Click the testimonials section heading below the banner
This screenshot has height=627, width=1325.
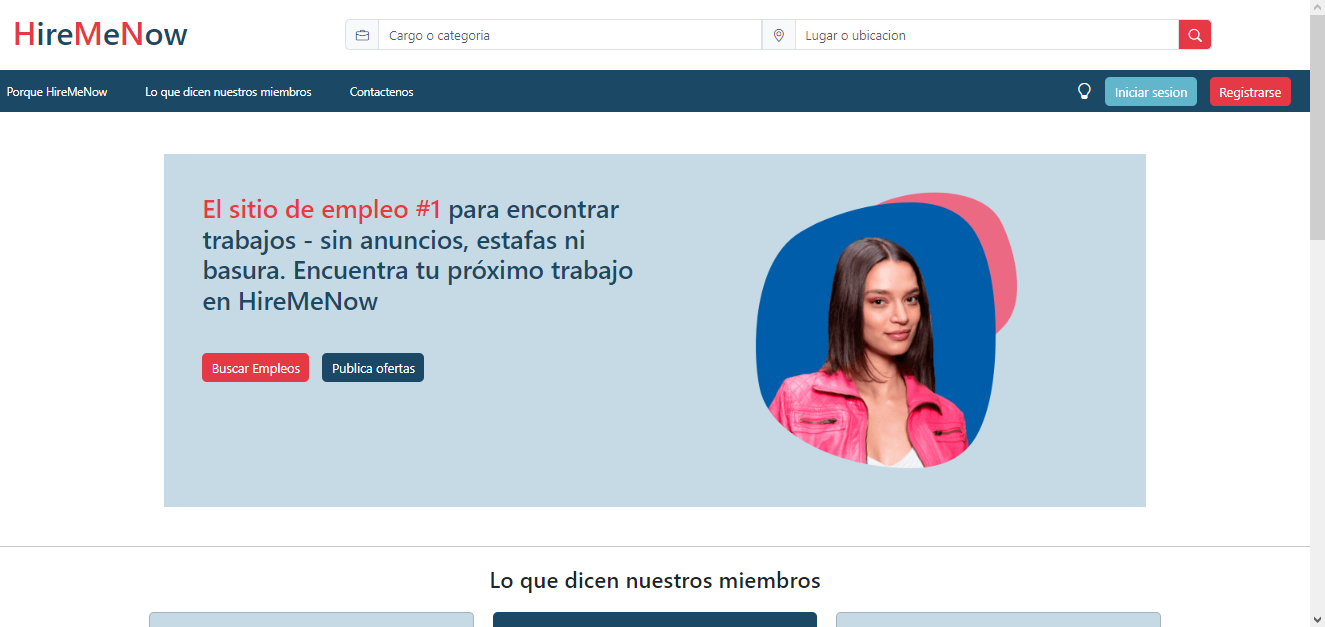(x=655, y=580)
